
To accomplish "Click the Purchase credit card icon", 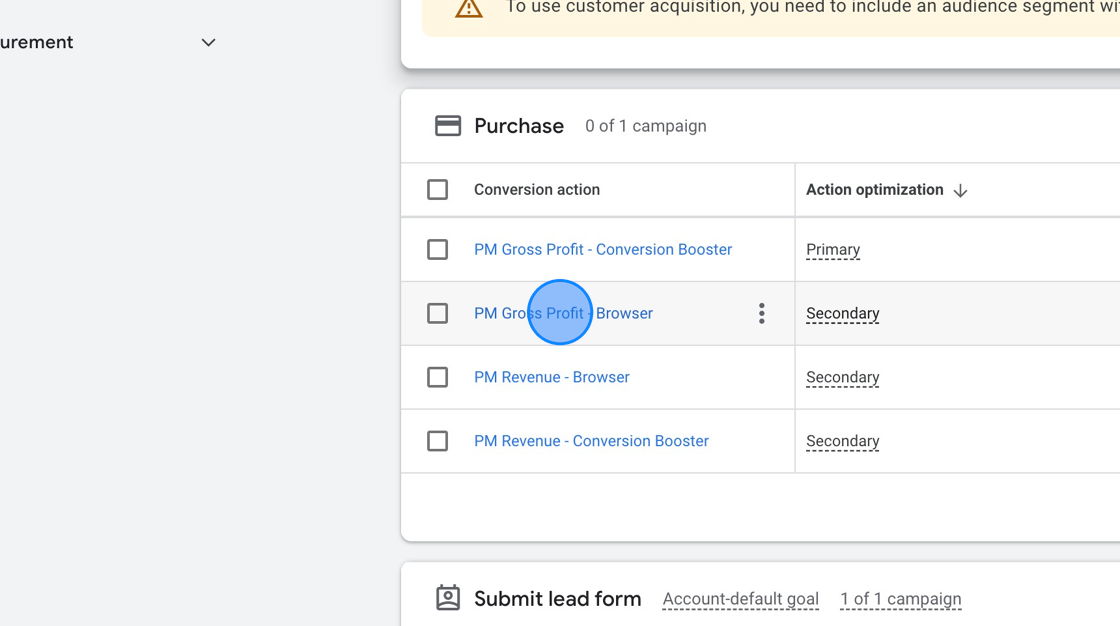I will (x=448, y=126).
